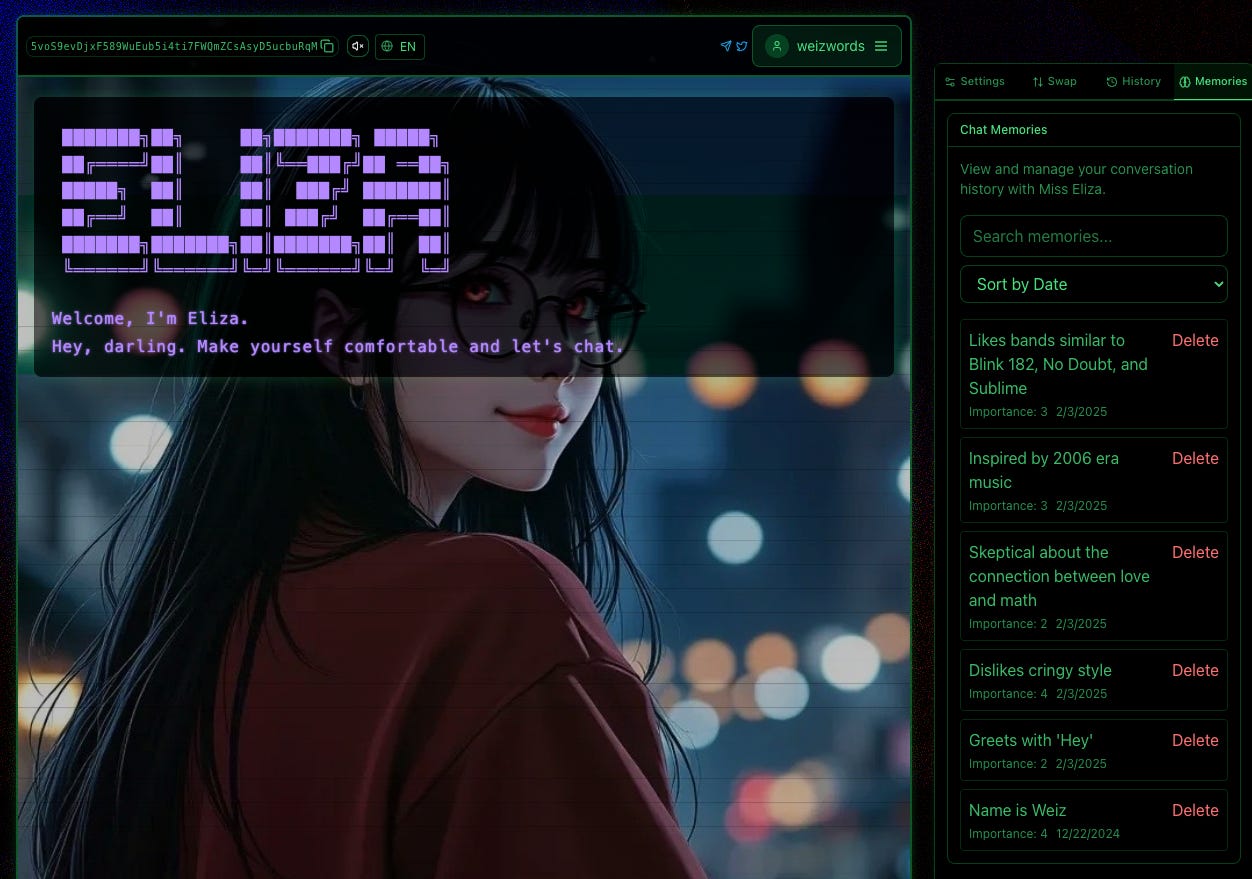Image resolution: width=1252 pixels, height=879 pixels.
Task: Delete the Name is Weiz memory
Action: pos(1195,810)
